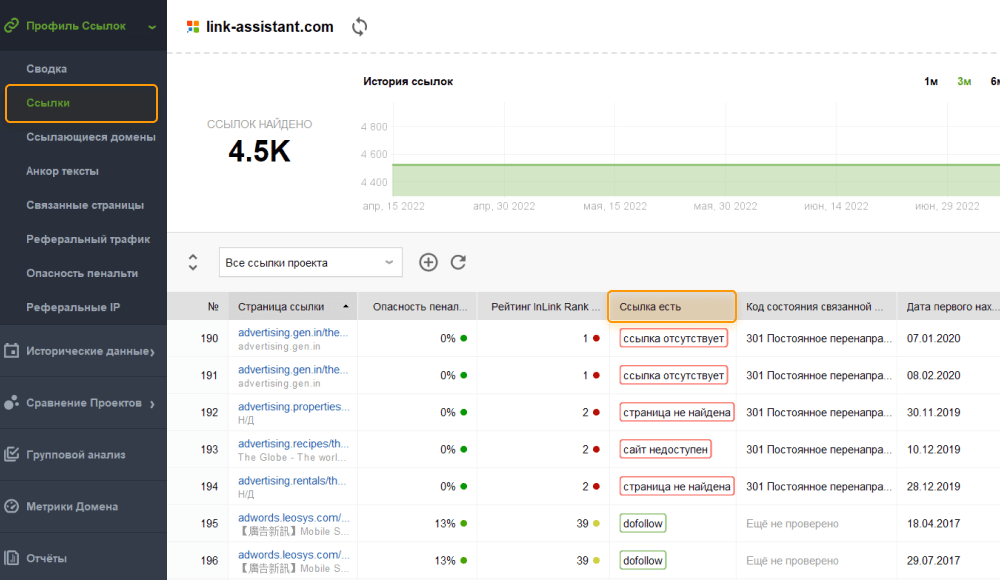The width and height of the screenshot is (1000, 580).
Task: Click dofollow badge in row 196
Action: pyautogui.click(x=643, y=560)
